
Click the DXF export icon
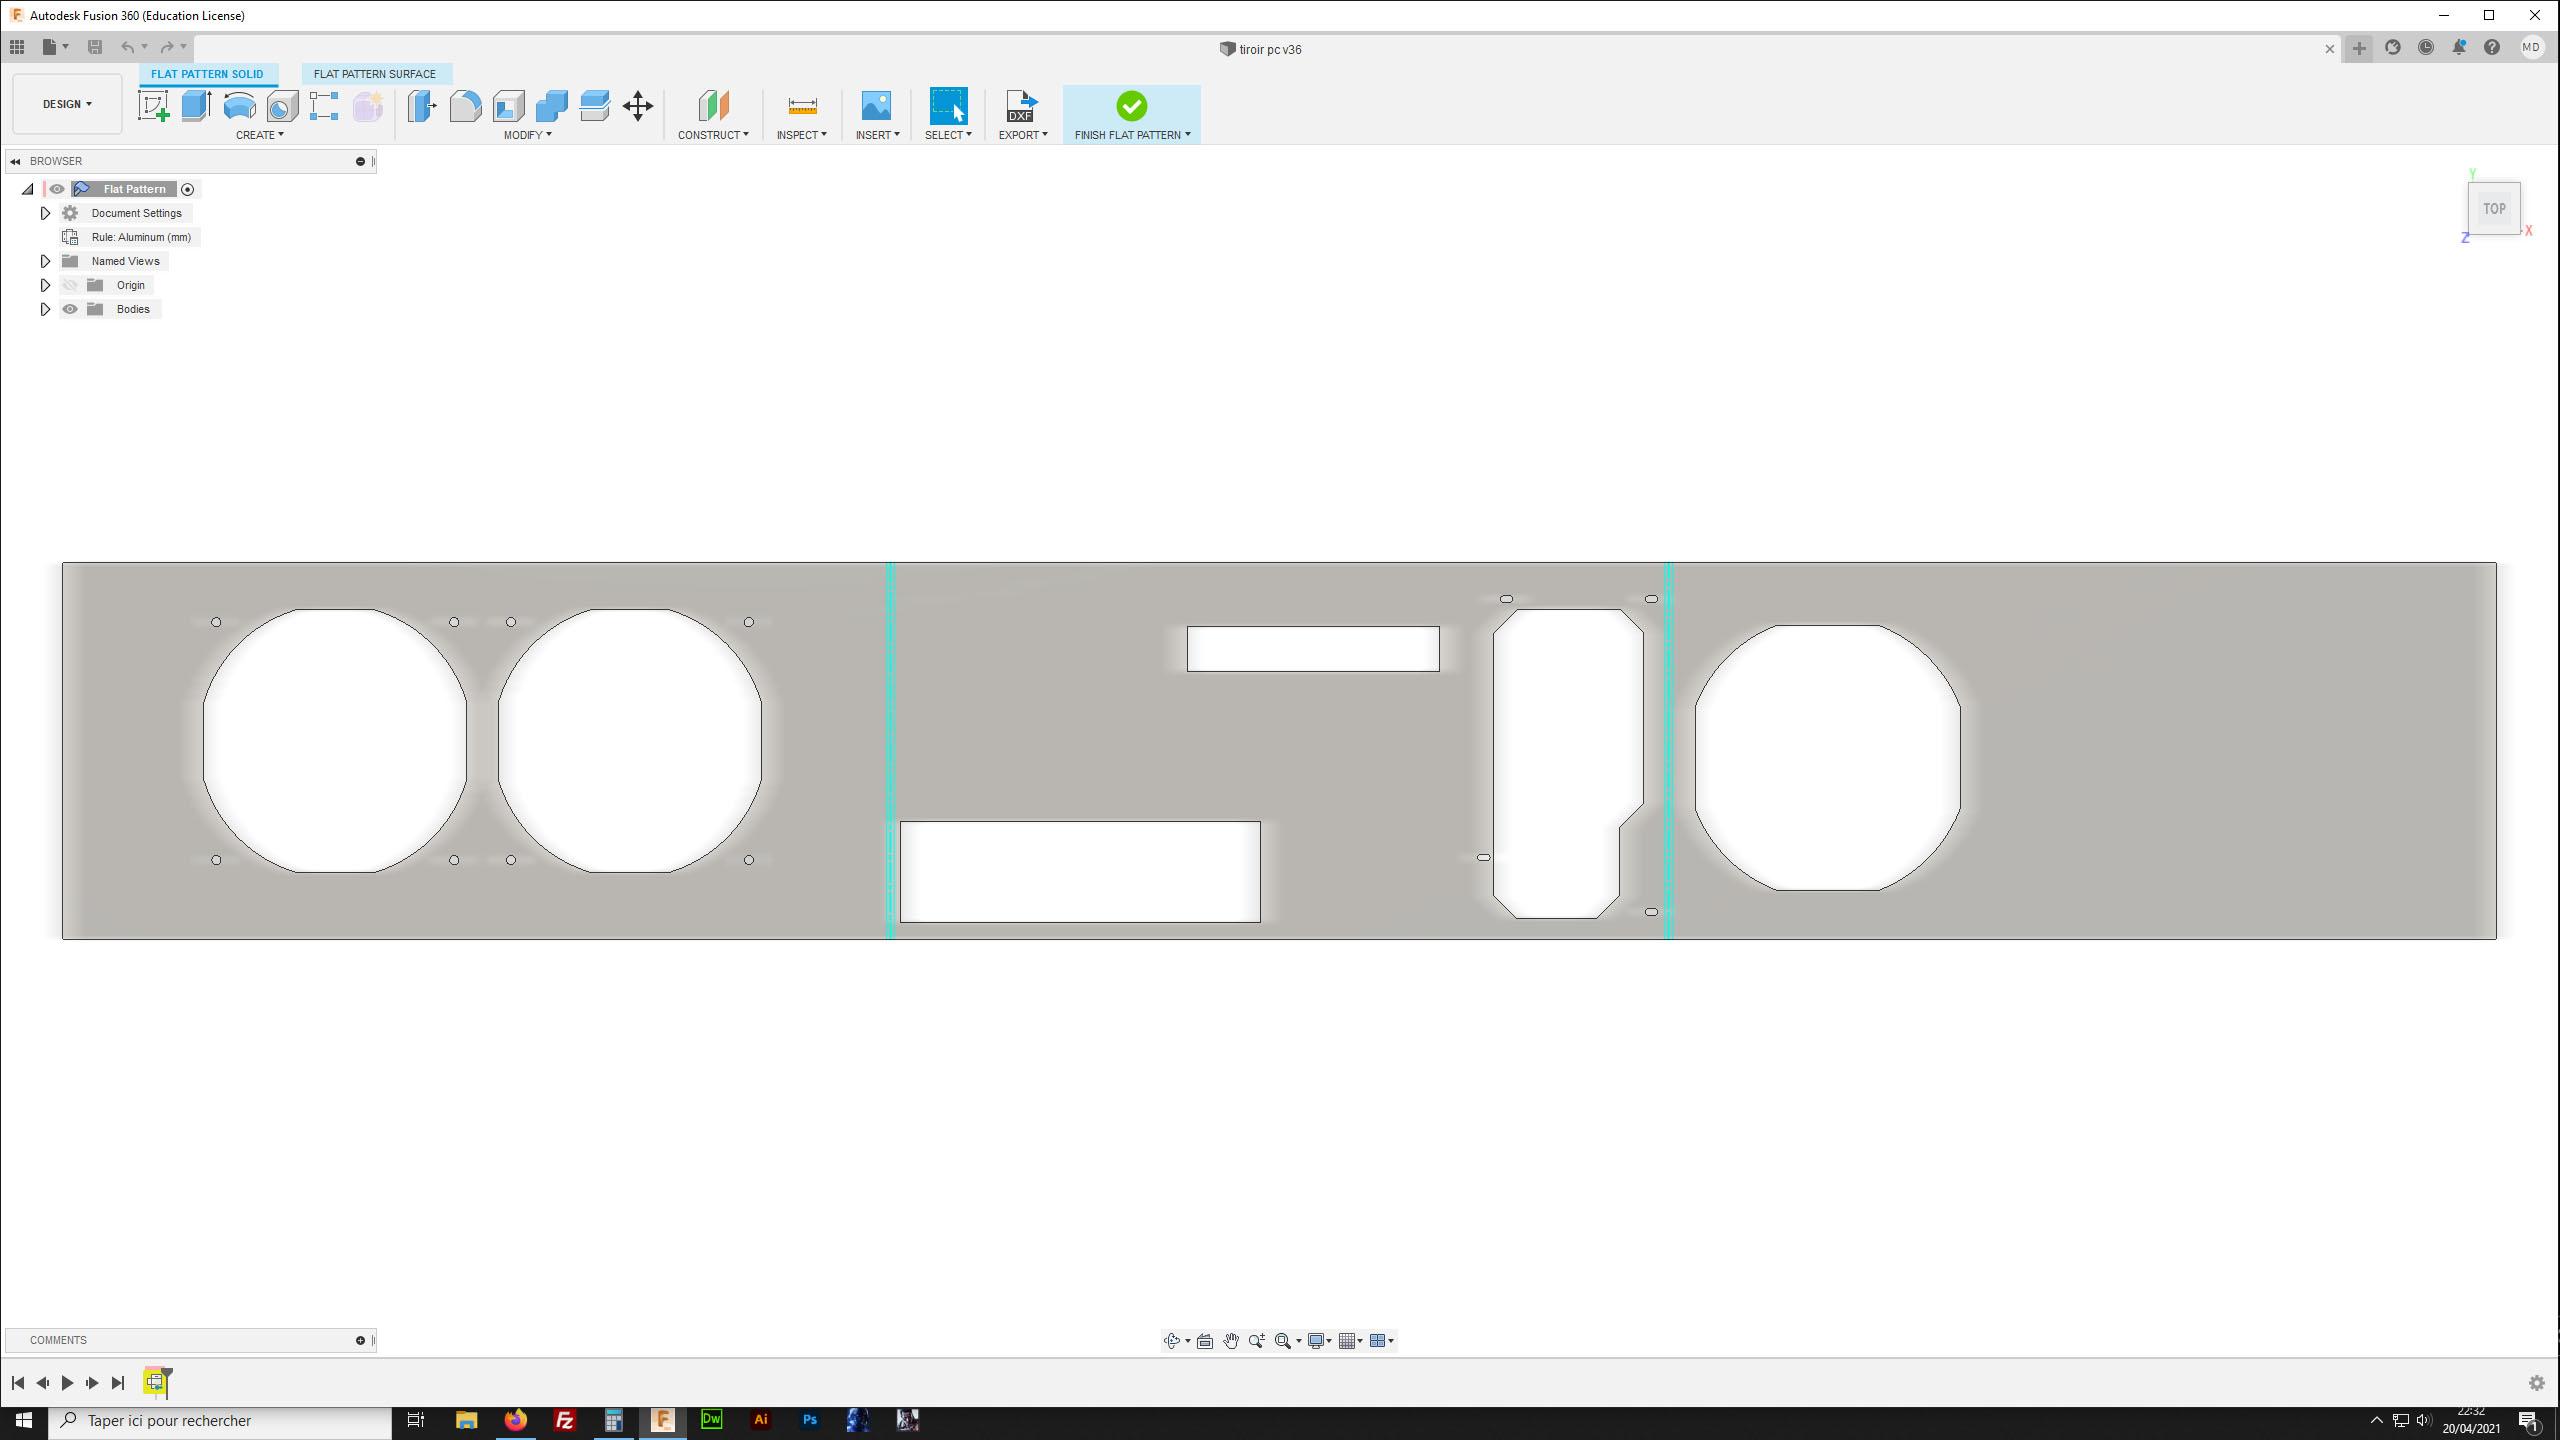click(x=1021, y=106)
